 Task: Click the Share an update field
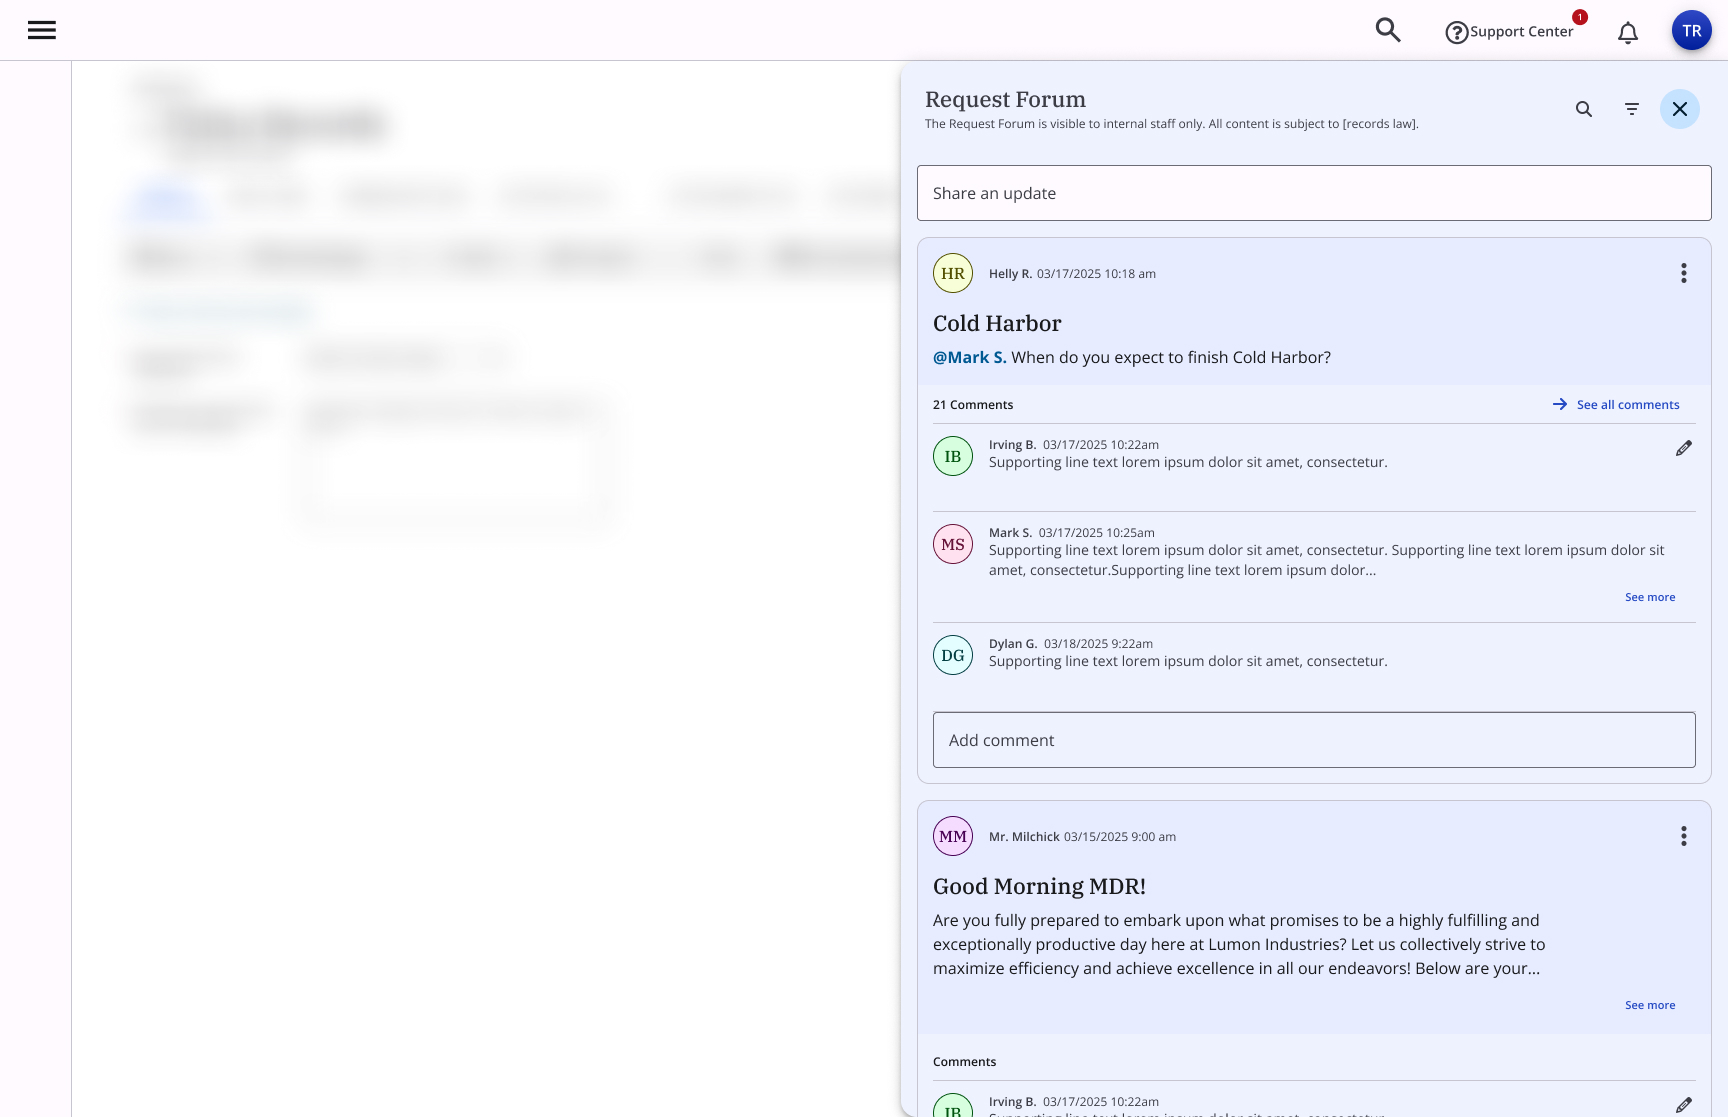pyautogui.click(x=1314, y=193)
